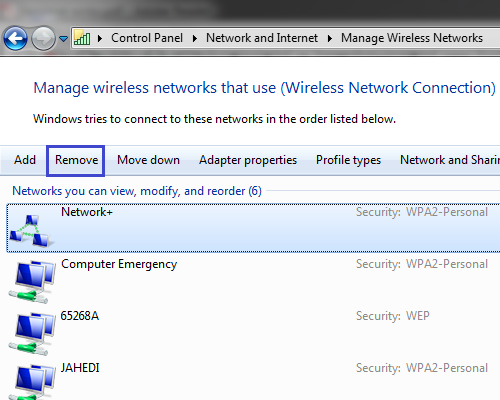Click the Back navigation arrow button
The image size is (500, 400).
pyautogui.click(x=15, y=39)
